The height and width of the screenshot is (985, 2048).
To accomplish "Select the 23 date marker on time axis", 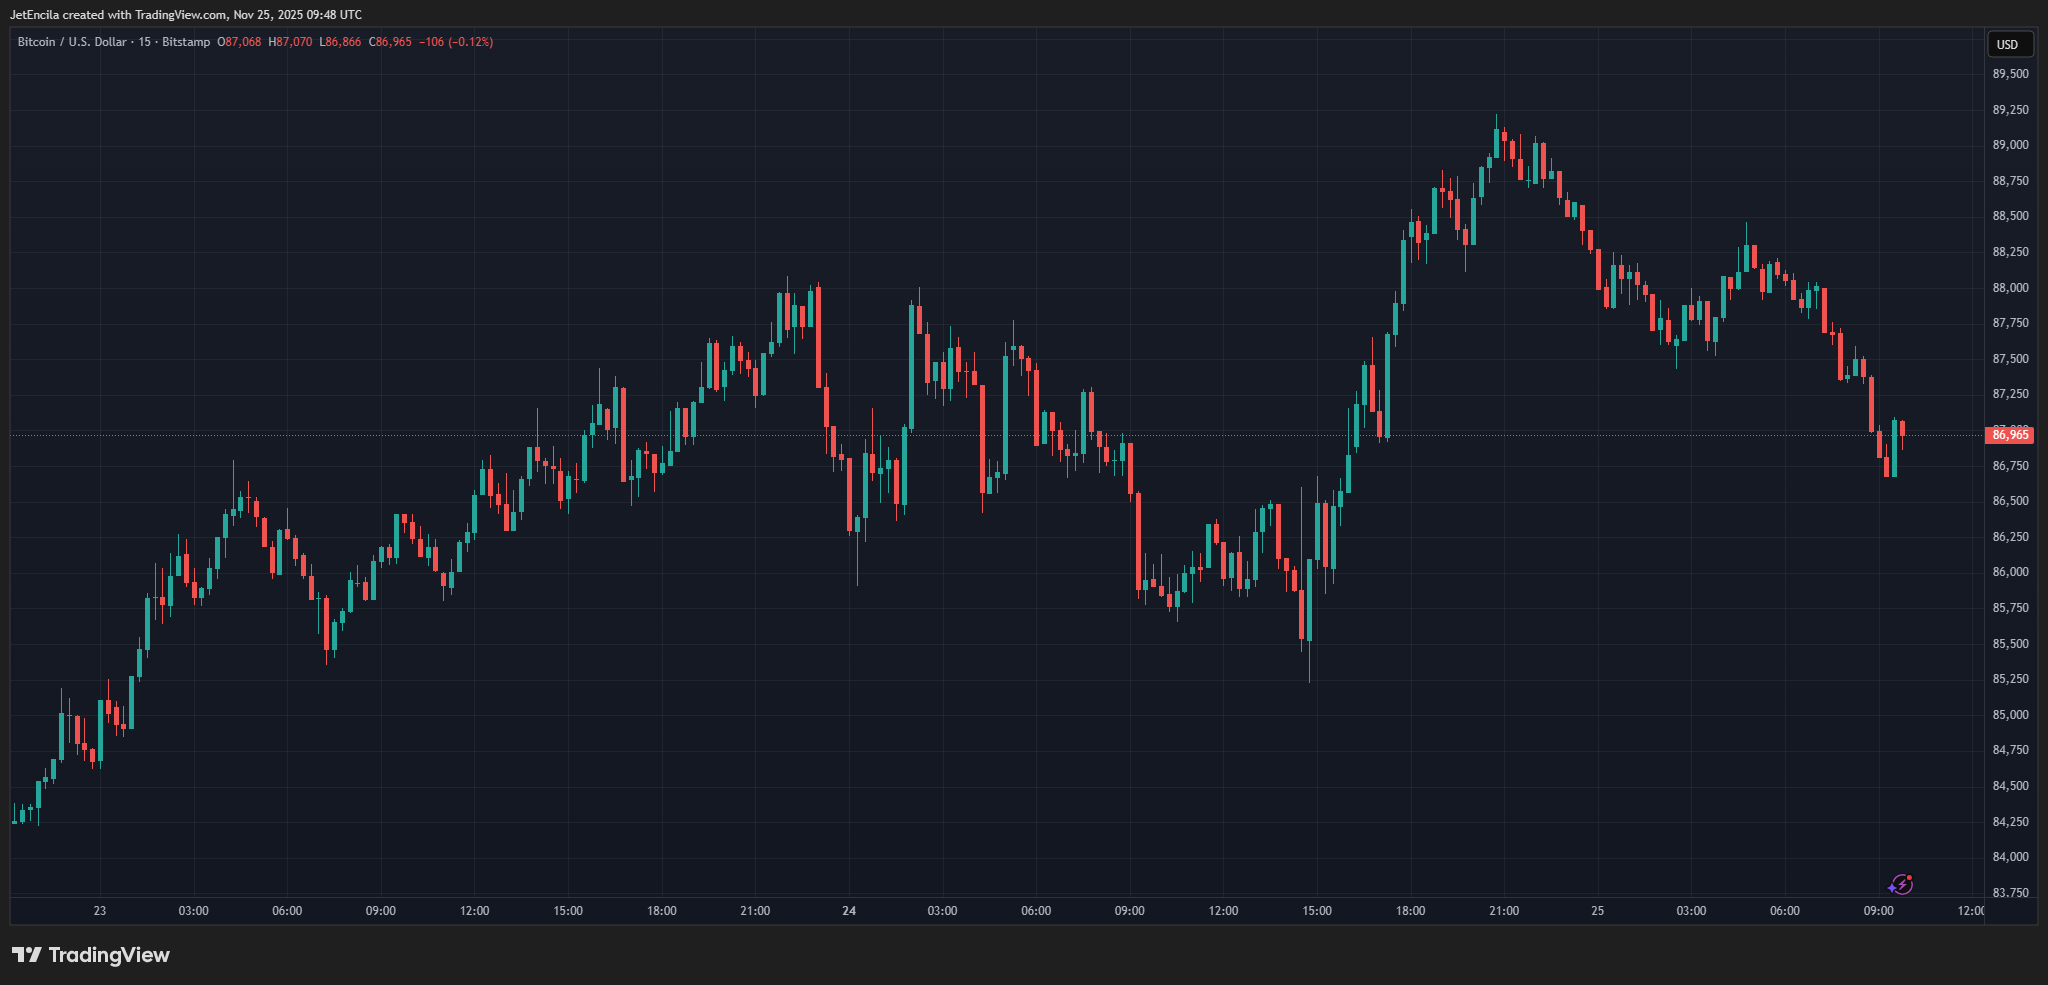I will (x=100, y=911).
